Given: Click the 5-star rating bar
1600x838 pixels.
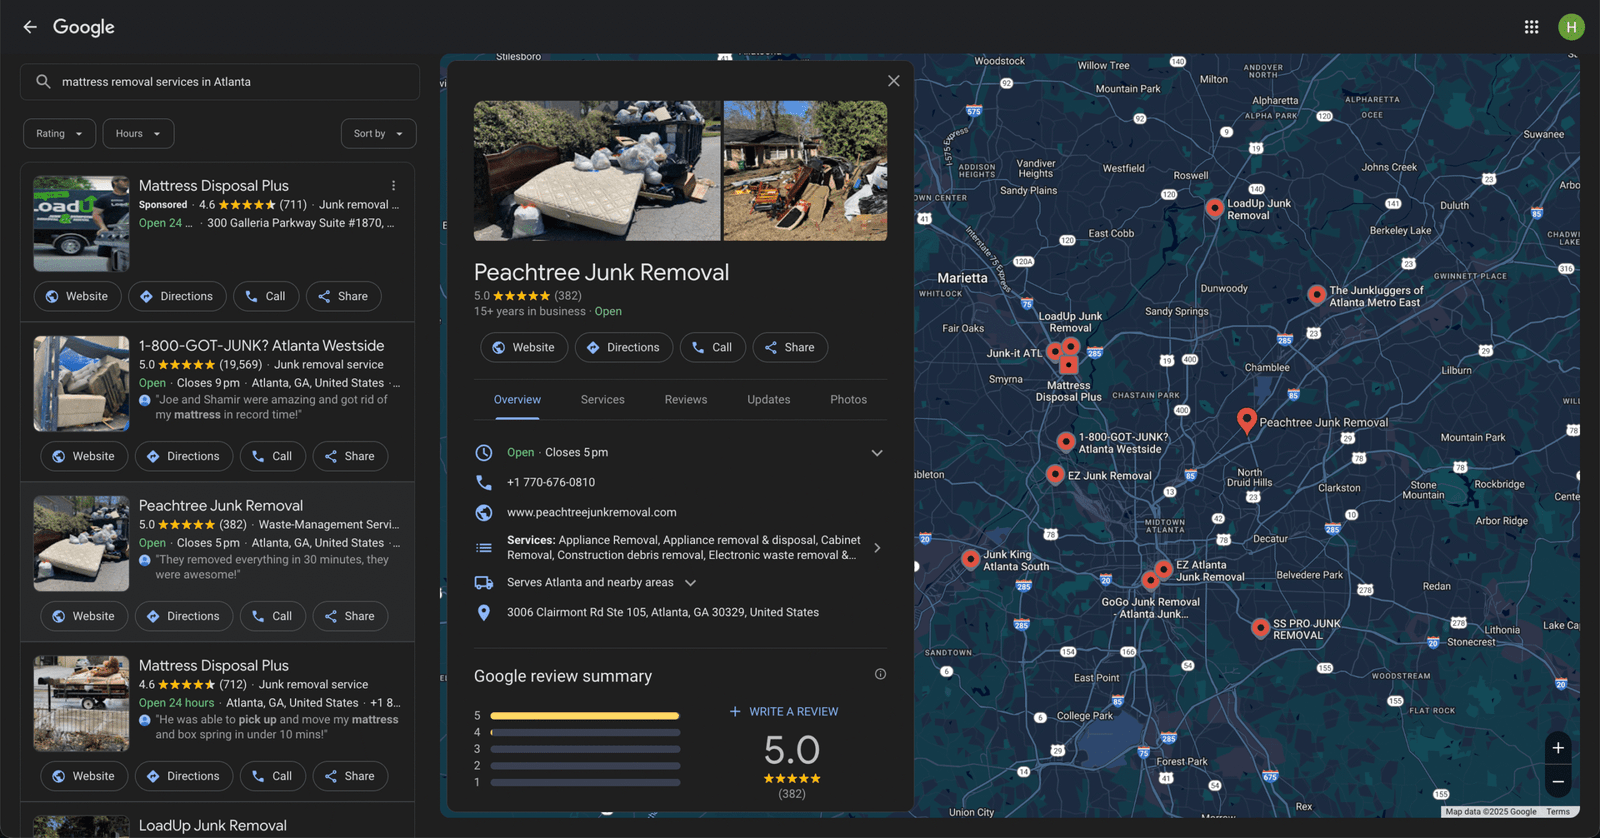Looking at the screenshot, I should pyautogui.click(x=585, y=716).
